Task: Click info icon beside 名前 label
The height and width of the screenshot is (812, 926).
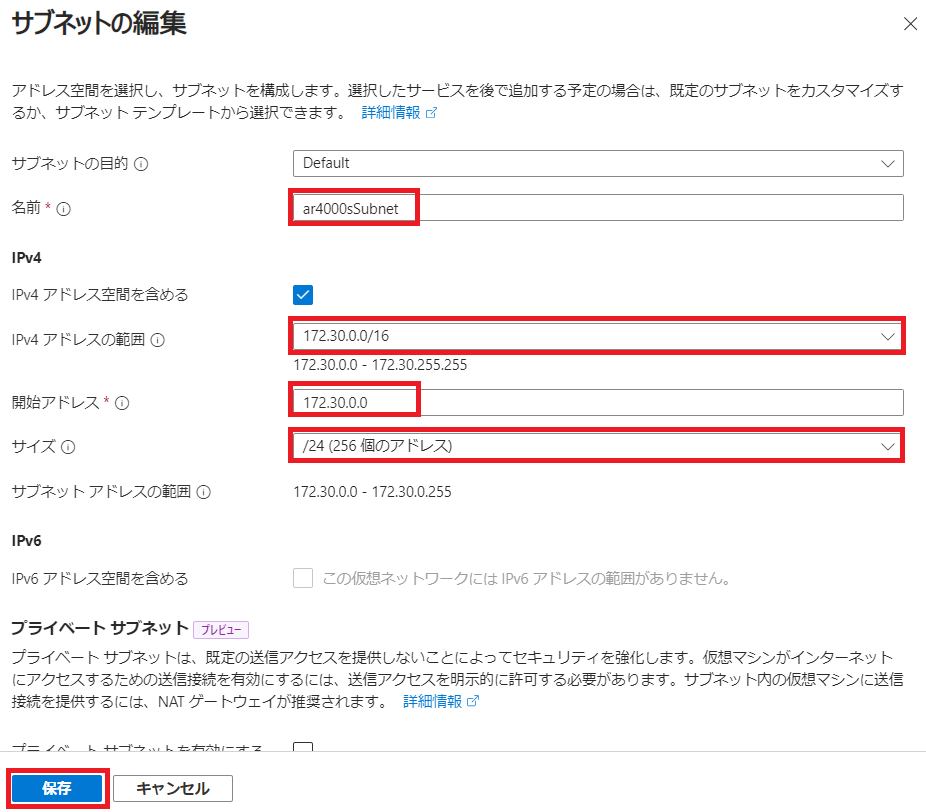Action: 63,208
